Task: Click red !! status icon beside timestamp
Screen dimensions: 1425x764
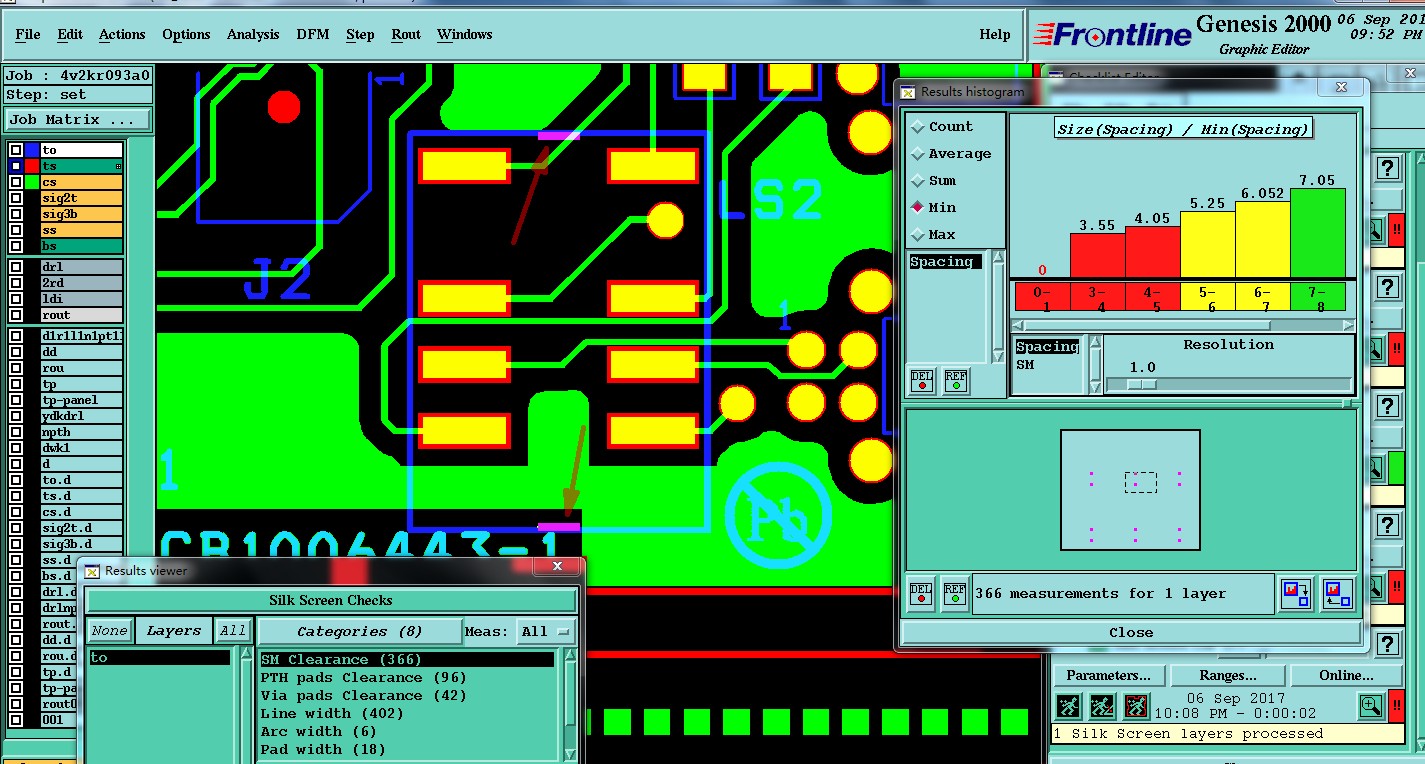Action: pos(1397,706)
